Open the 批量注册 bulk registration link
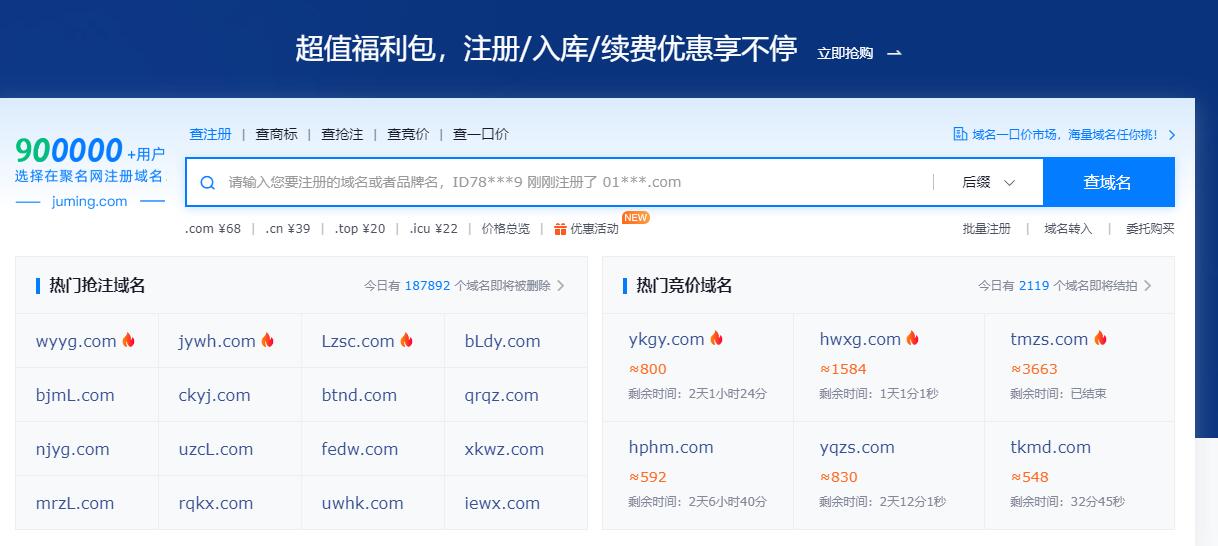Viewport: 1218px width, 546px height. [986, 229]
